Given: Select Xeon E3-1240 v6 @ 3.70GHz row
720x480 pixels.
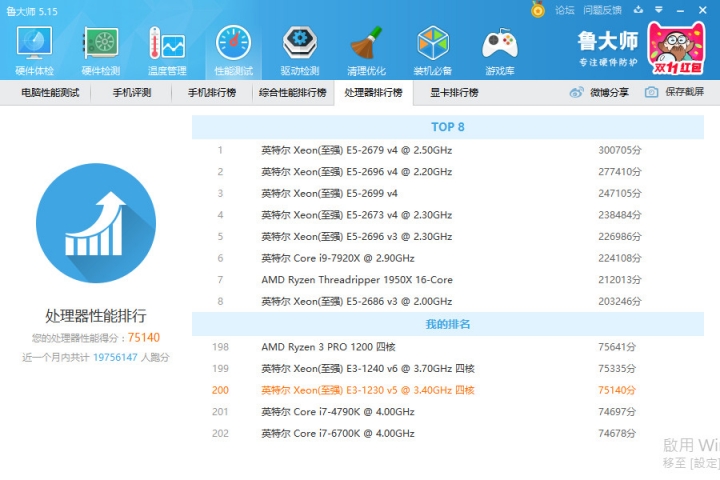Looking at the screenshot, I should 448,368.
